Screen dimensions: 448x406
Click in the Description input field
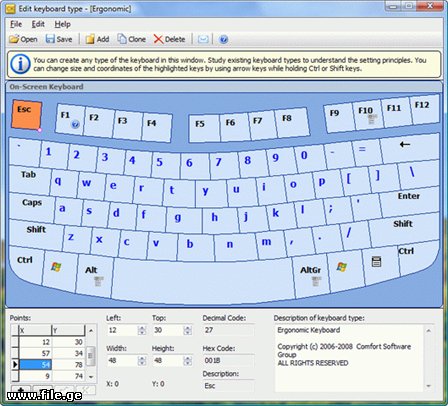(228, 386)
